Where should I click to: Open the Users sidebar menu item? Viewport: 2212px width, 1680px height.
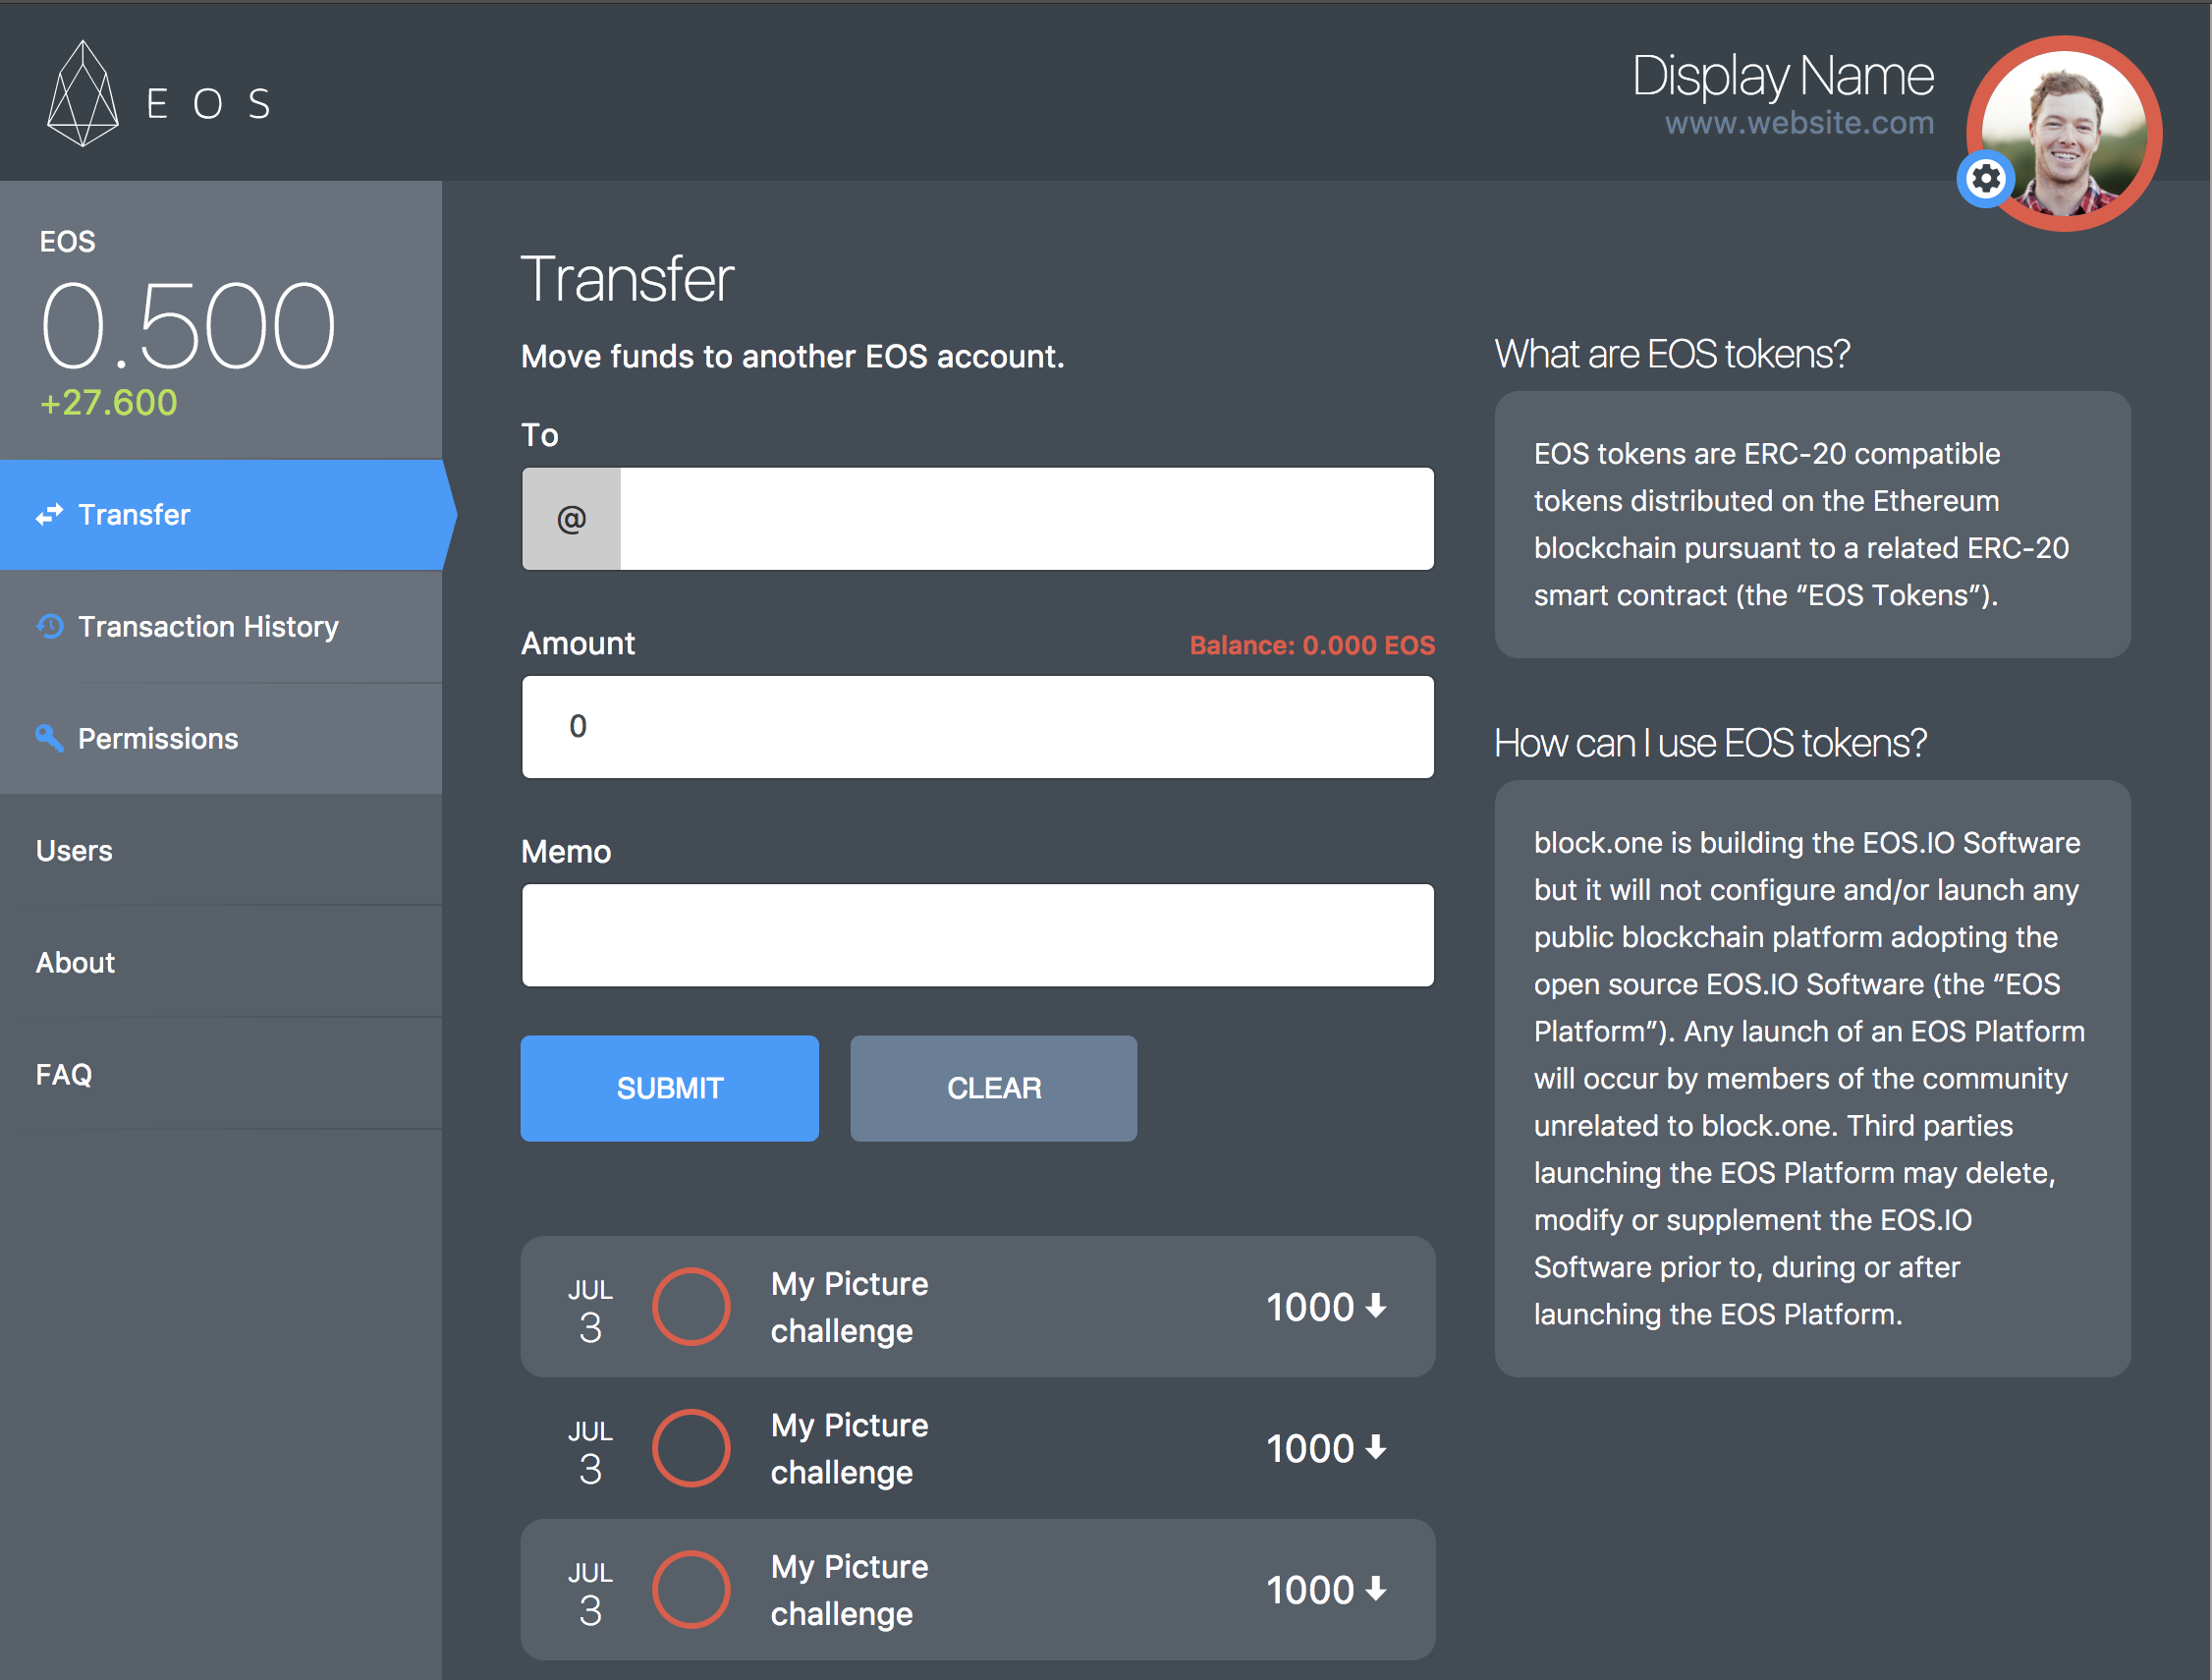click(x=75, y=851)
